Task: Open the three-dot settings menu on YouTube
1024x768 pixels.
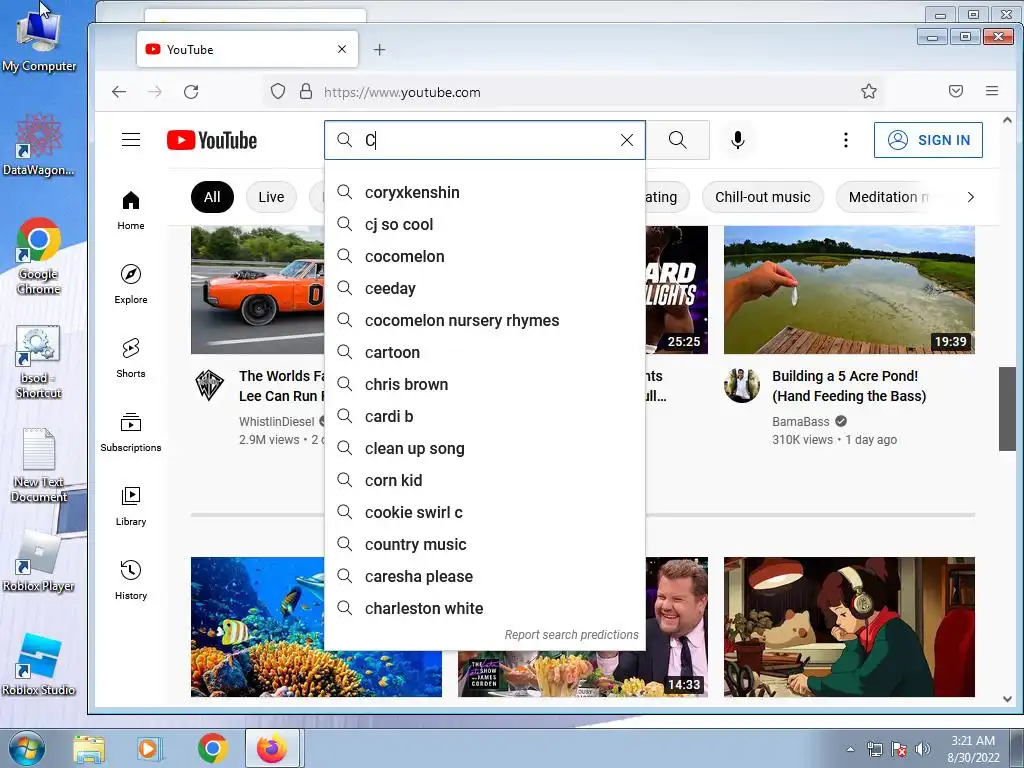Action: pyautogui.click(x=846, y=140)
